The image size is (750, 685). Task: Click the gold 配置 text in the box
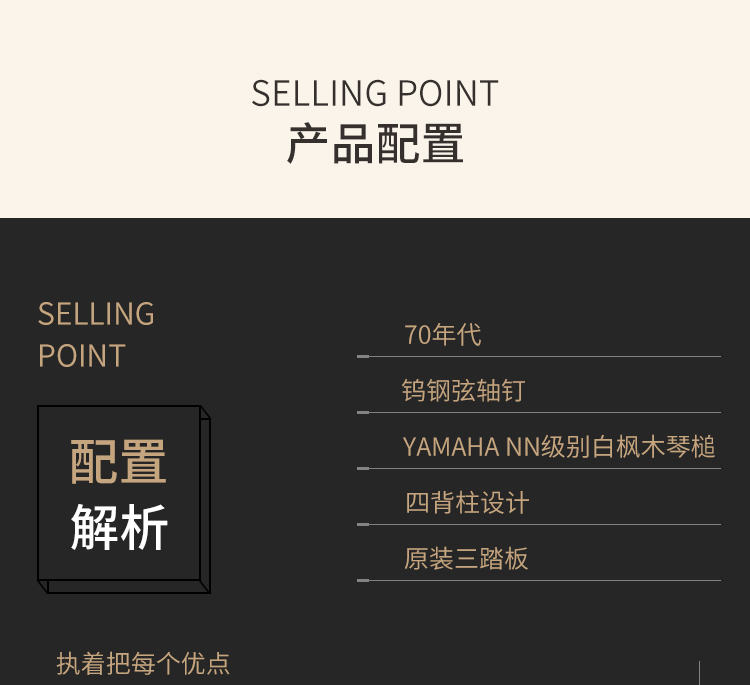click(x=118, y=462)
